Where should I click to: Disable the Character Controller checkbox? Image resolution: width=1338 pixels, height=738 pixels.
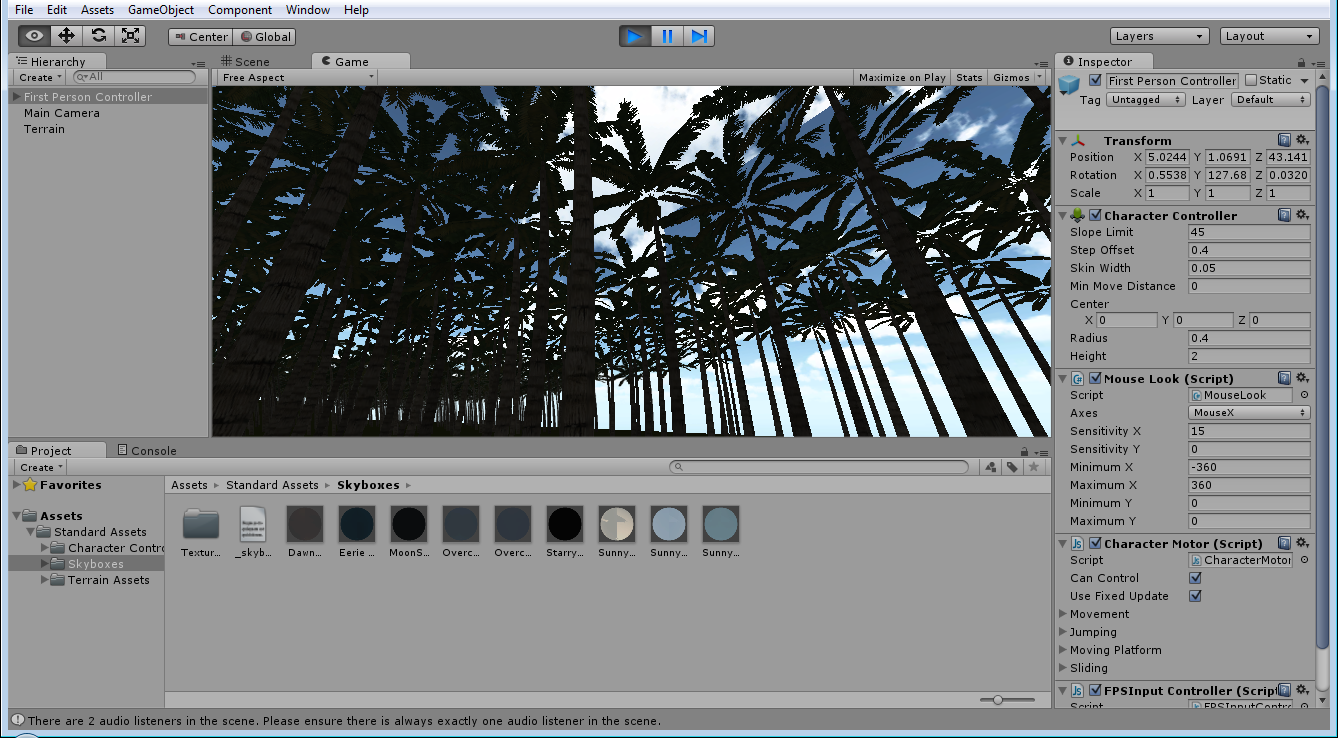click(x=1095, y=215)
